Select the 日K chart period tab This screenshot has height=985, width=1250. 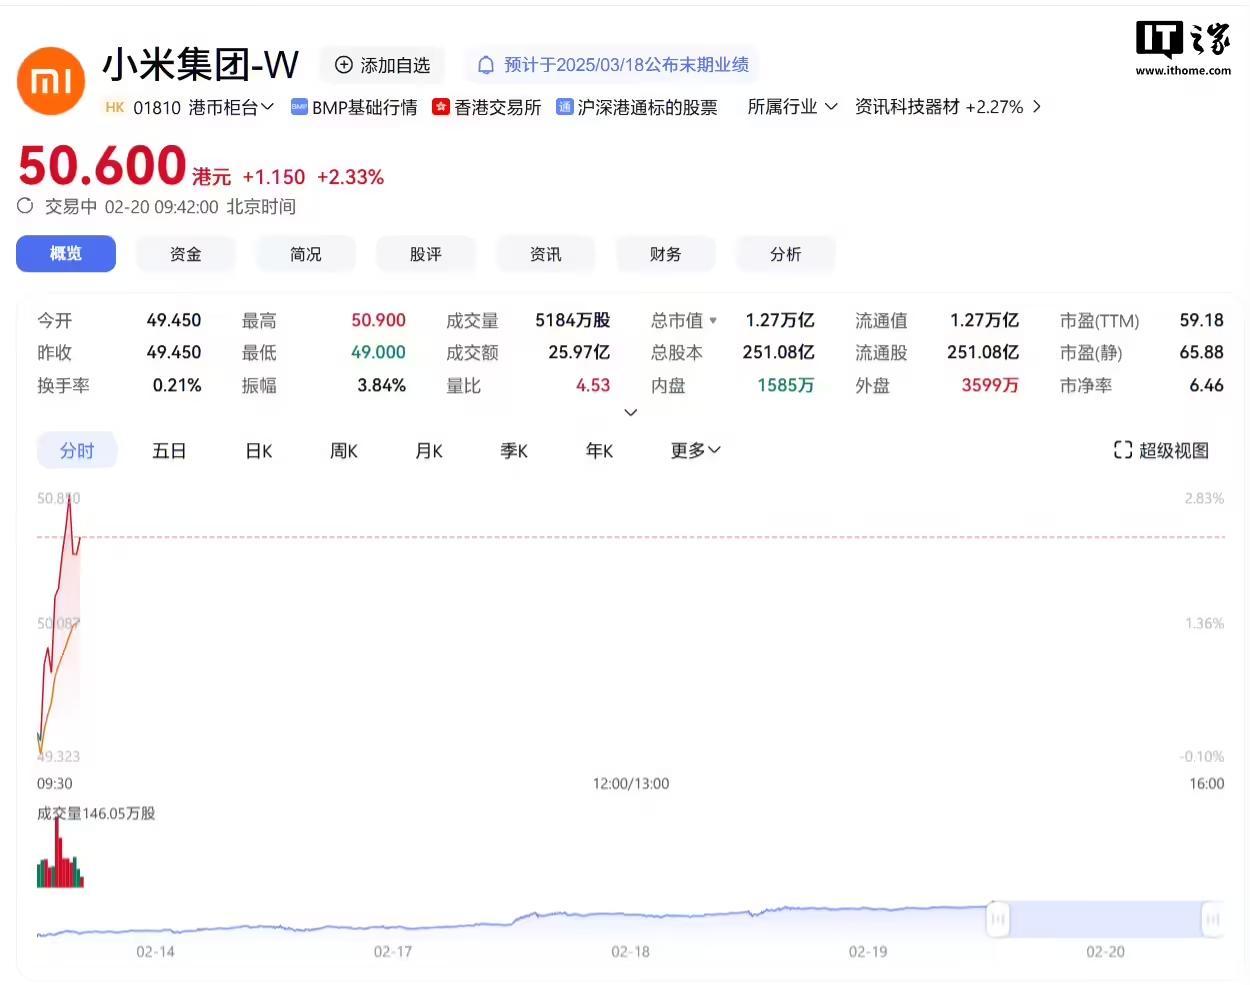point(258,450)
